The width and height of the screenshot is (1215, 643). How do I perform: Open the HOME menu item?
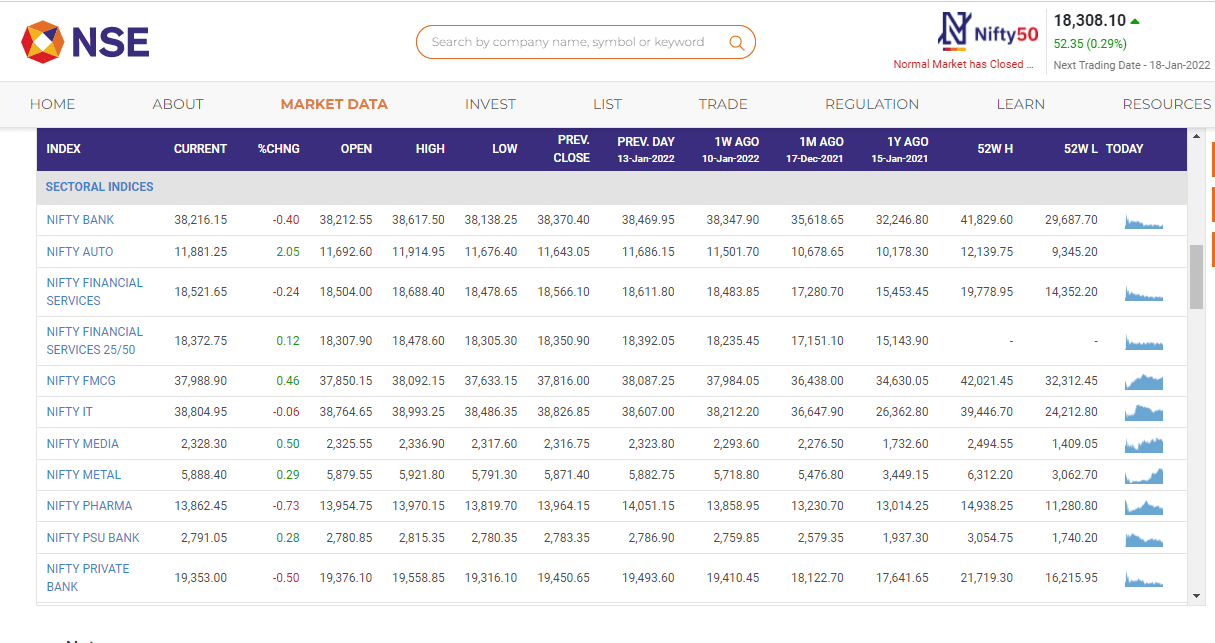pos(52,104)
